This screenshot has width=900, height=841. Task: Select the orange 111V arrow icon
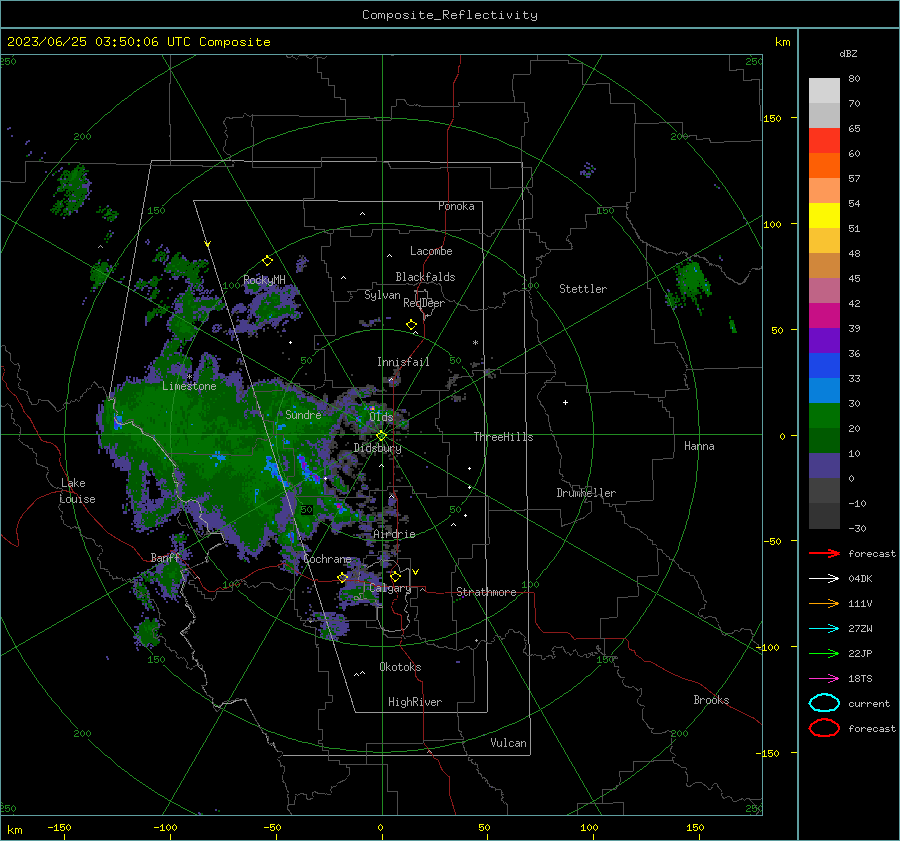pos(824,603)
